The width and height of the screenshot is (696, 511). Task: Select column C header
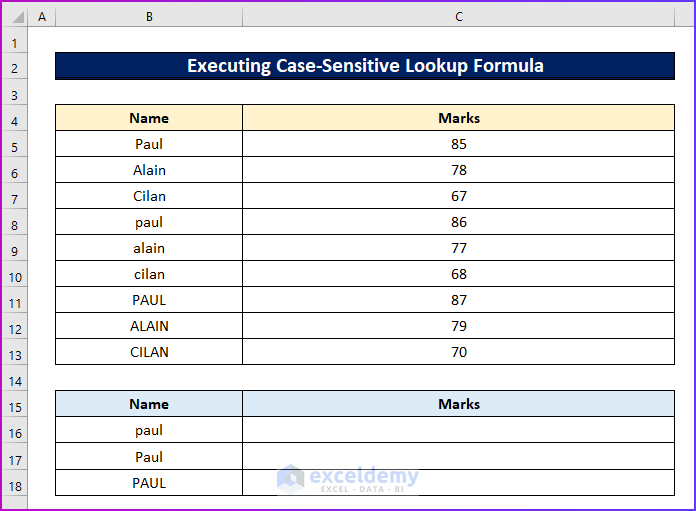tap(459, 17)
